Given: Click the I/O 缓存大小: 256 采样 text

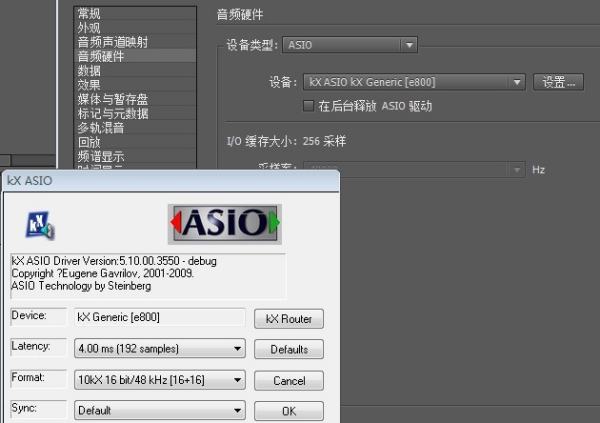Looking at the screenshot, I should point(286,141).
